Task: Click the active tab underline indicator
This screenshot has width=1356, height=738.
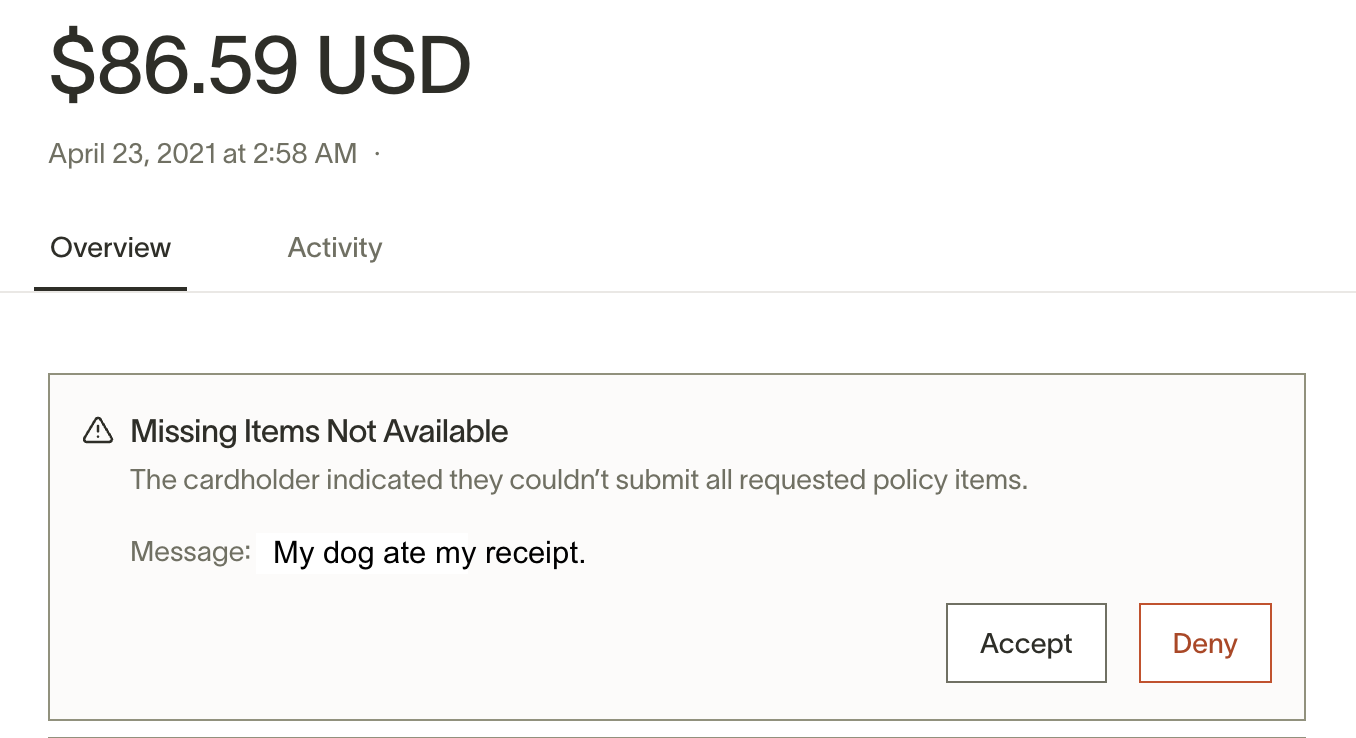Action: [x=110, y=288]
